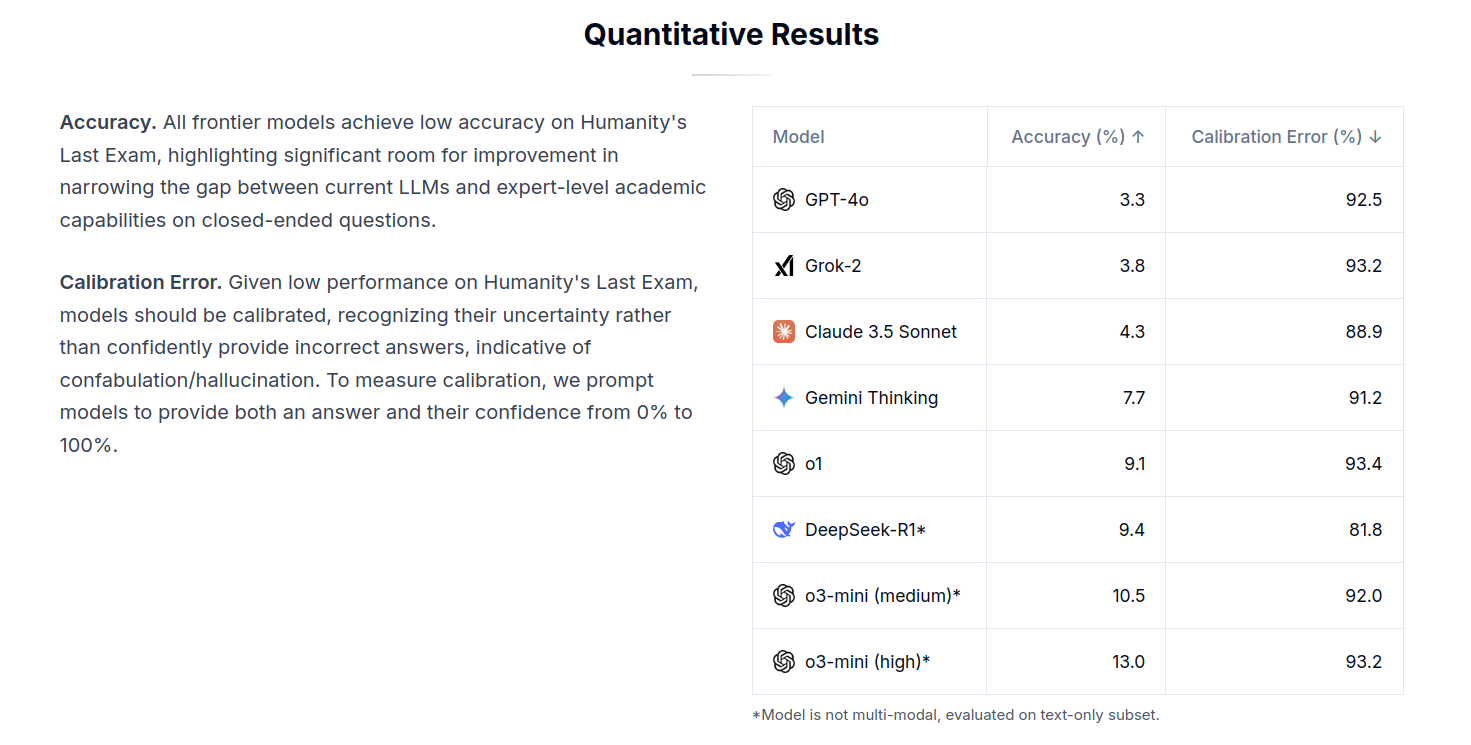Click the multi-modal footnote below the table
Image resolution: width=1471 pixels, height=745 pixels.
(956, 715)
